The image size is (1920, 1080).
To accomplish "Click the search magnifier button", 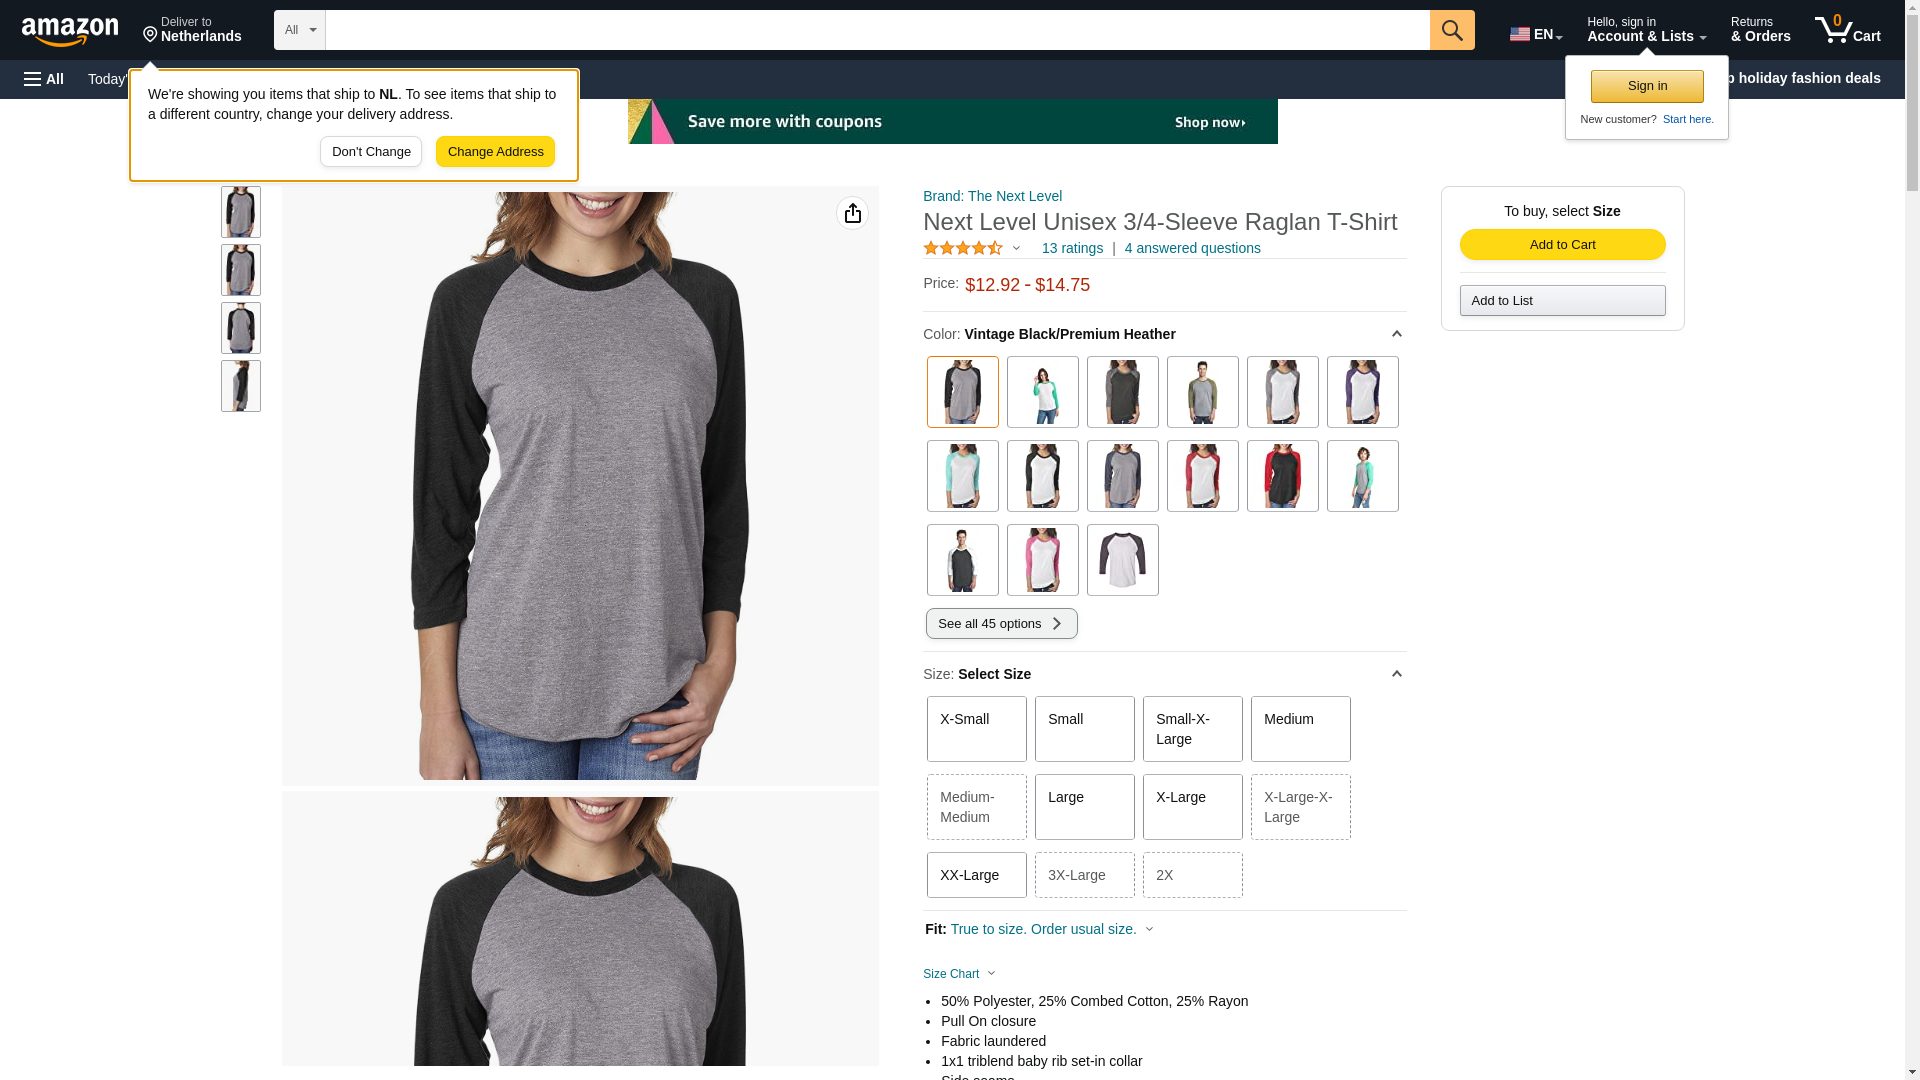I will 1451,30.
